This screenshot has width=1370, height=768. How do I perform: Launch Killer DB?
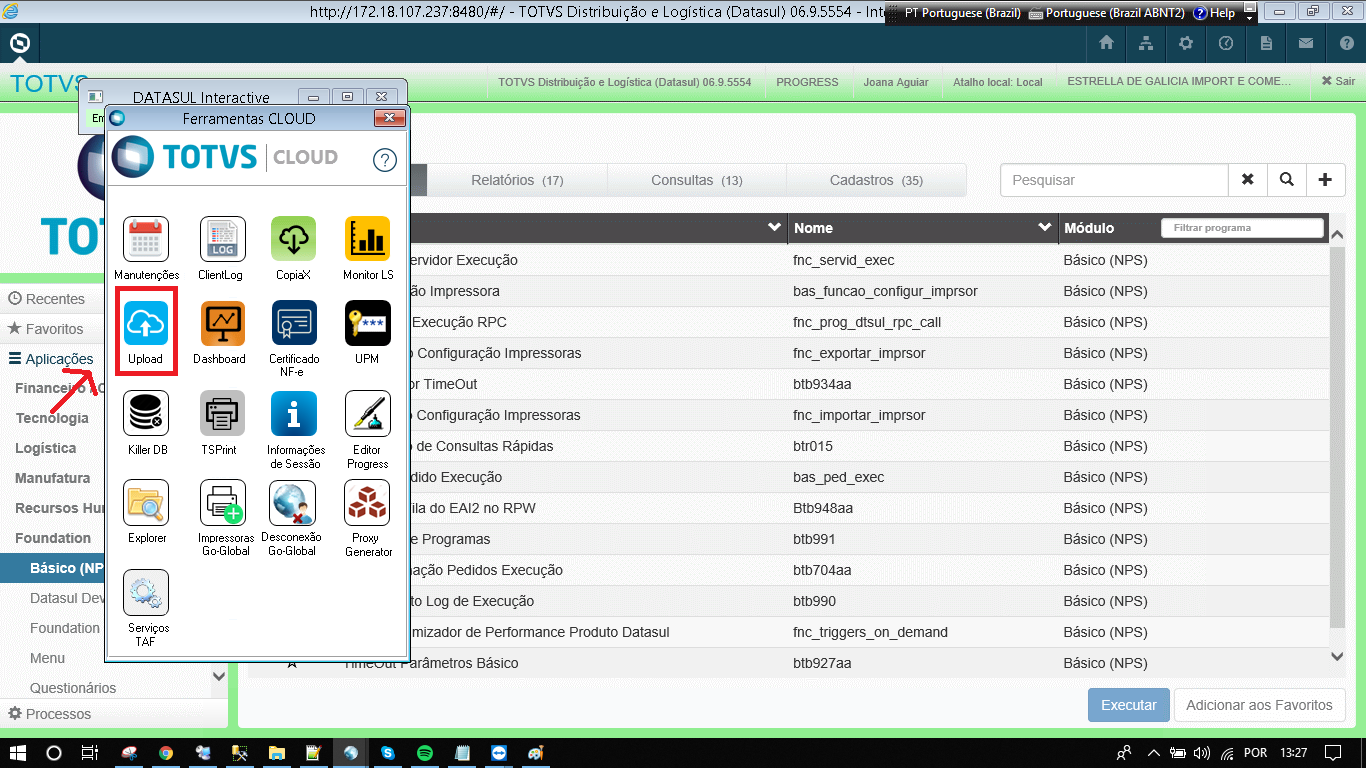(146, 414)
